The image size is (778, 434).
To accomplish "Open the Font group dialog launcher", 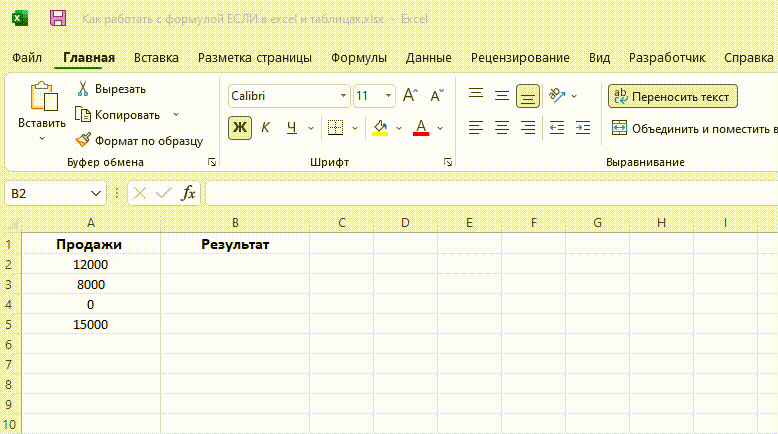I will tap(448, 162).
